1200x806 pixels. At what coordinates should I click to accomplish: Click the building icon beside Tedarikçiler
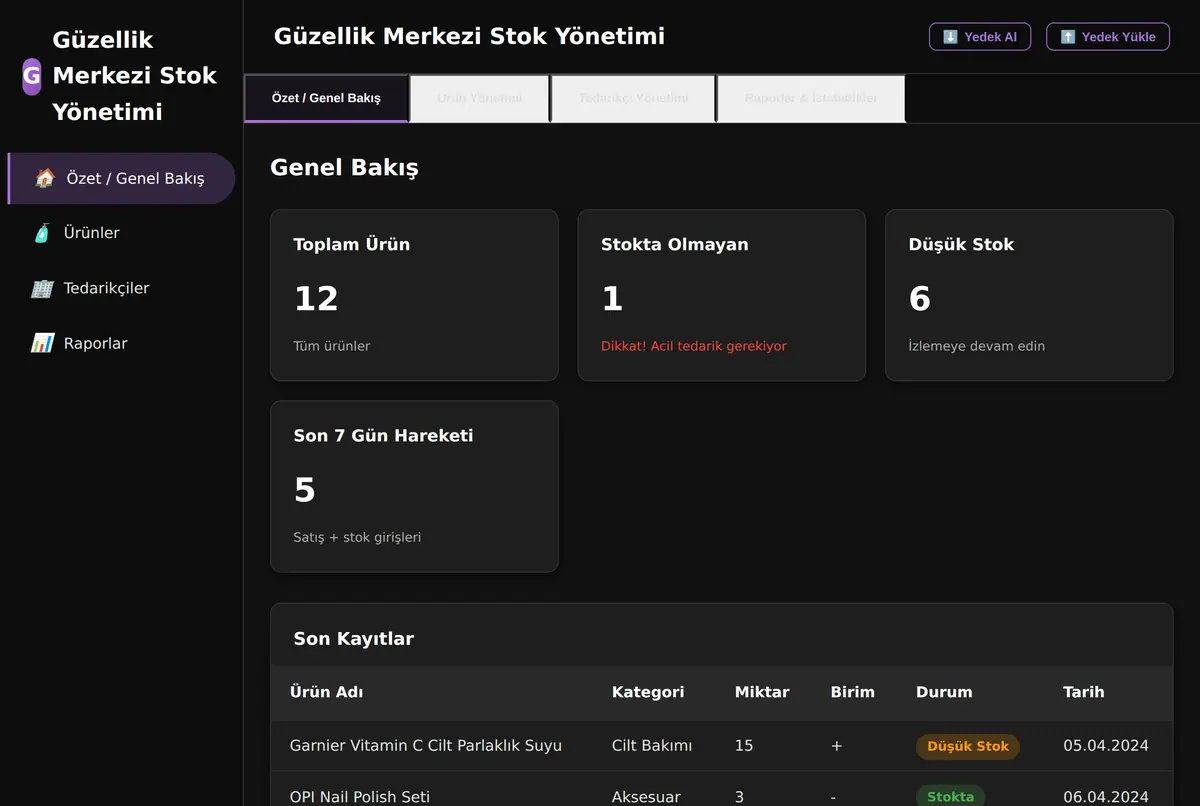[42, 288]
